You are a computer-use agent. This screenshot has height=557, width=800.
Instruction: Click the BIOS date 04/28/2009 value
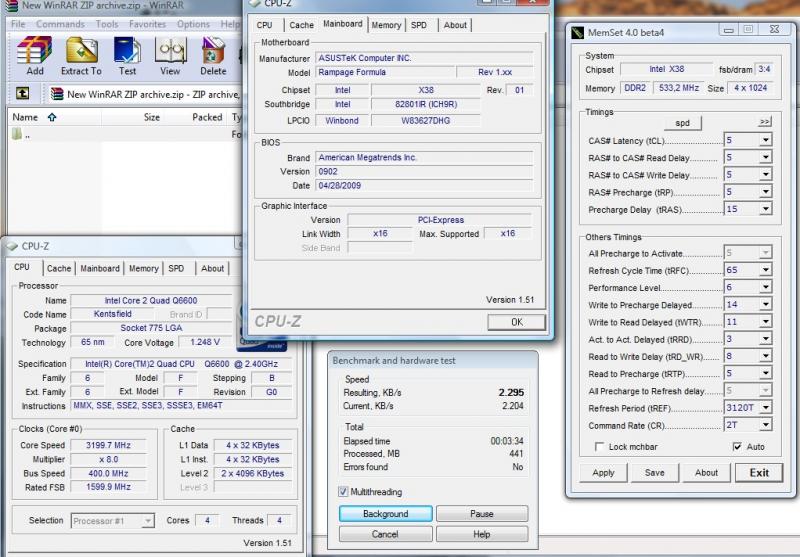424,186
